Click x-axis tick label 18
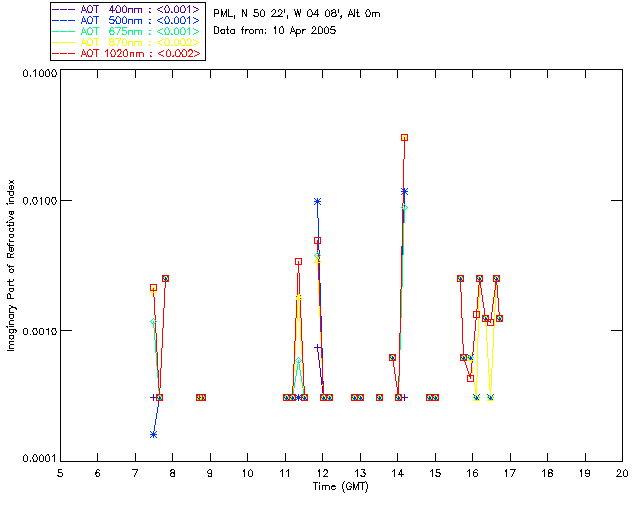This screenshot has width=640, height=512. (547, 473)
